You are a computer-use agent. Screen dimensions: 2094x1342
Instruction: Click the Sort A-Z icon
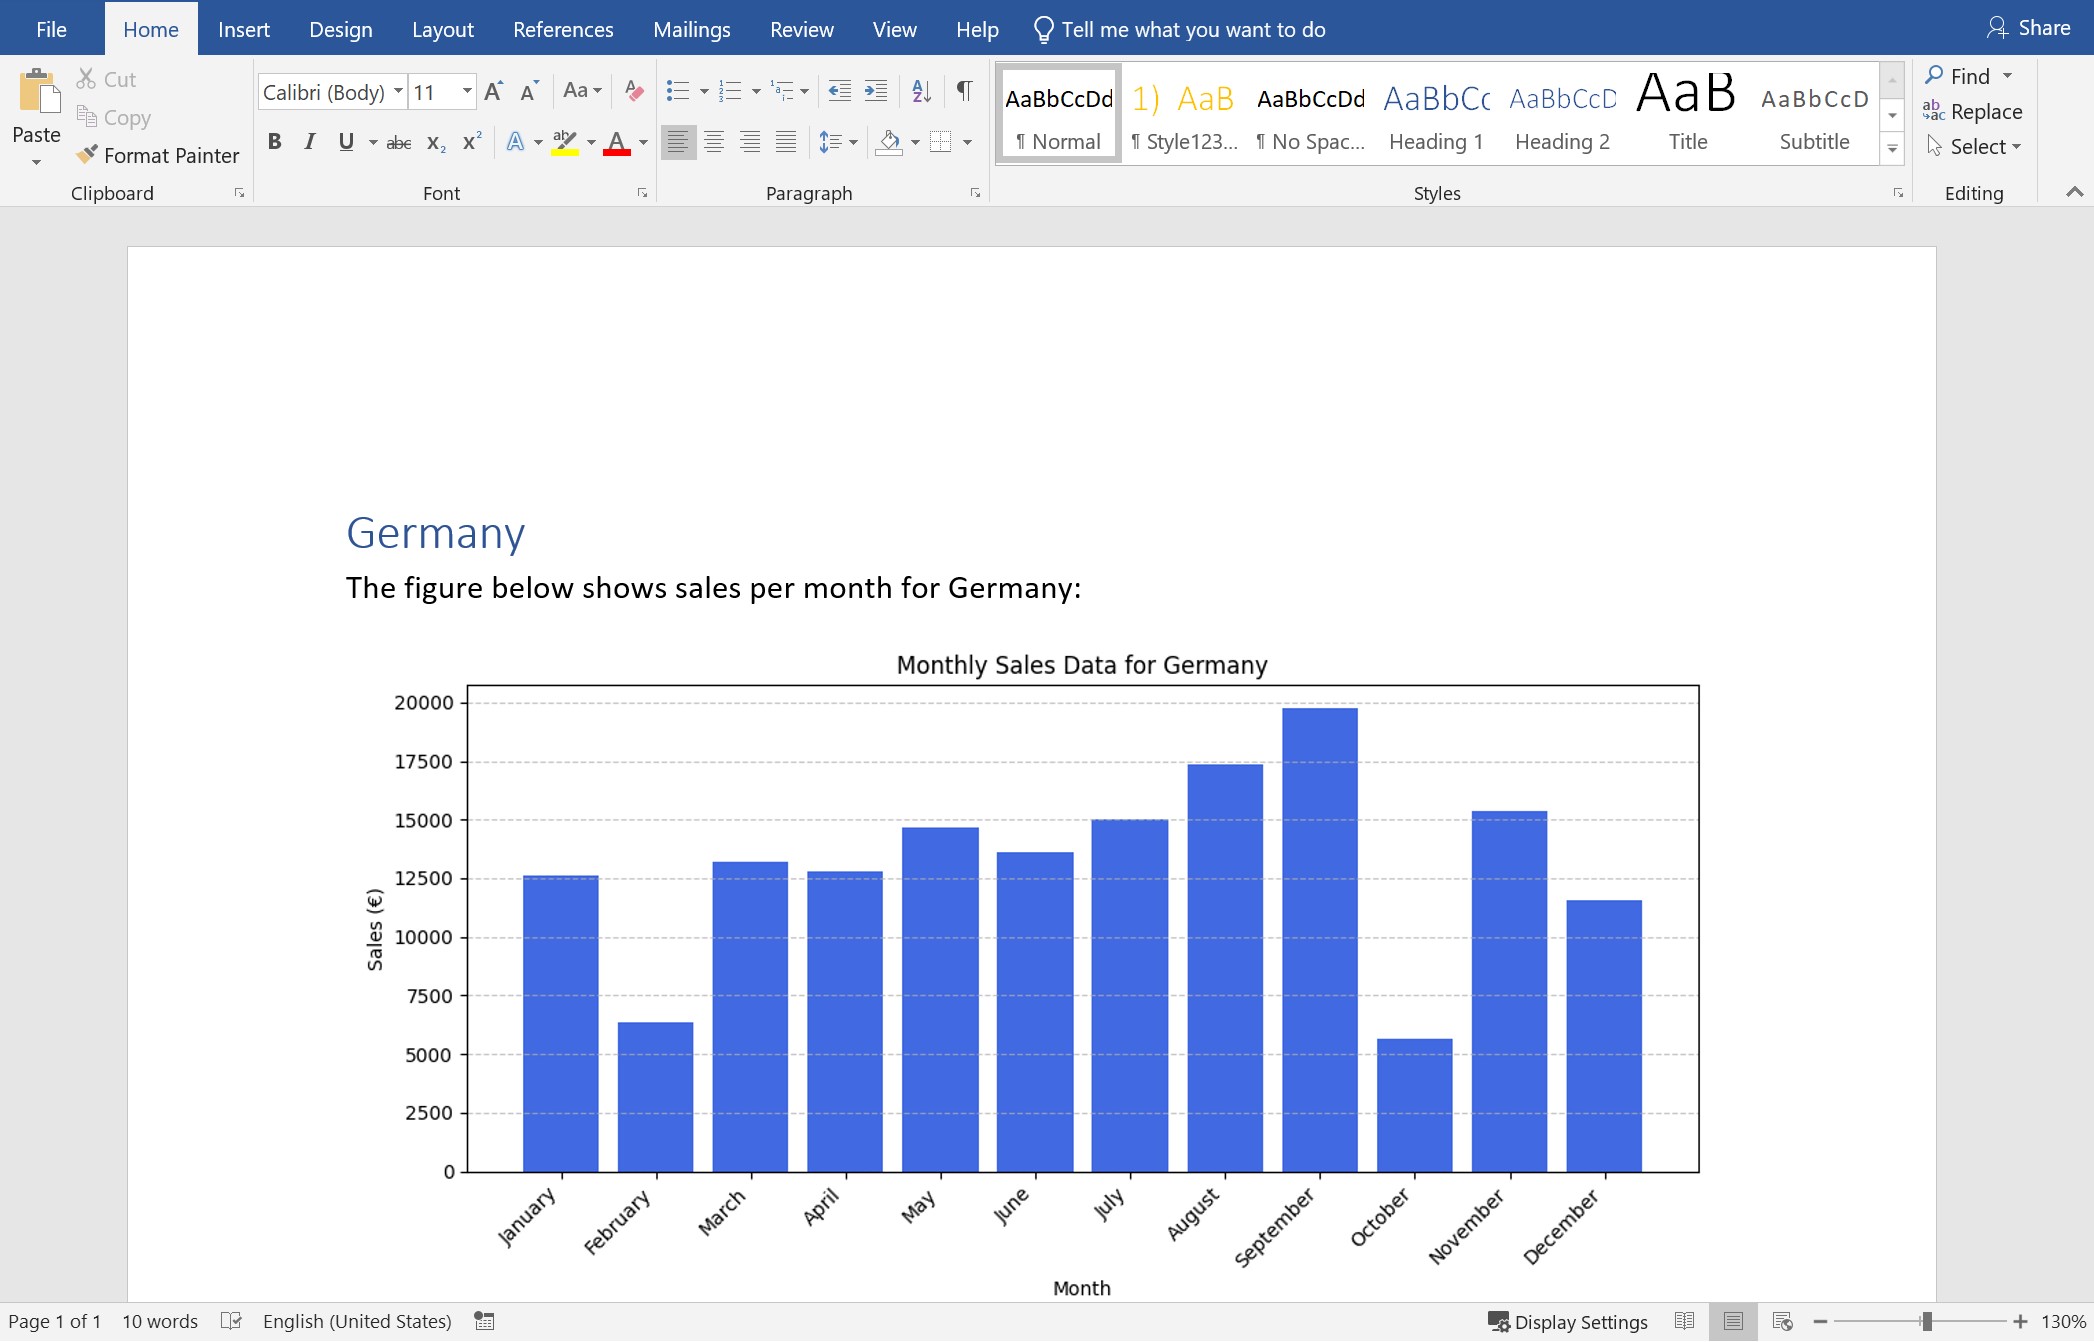pos(921,91)
